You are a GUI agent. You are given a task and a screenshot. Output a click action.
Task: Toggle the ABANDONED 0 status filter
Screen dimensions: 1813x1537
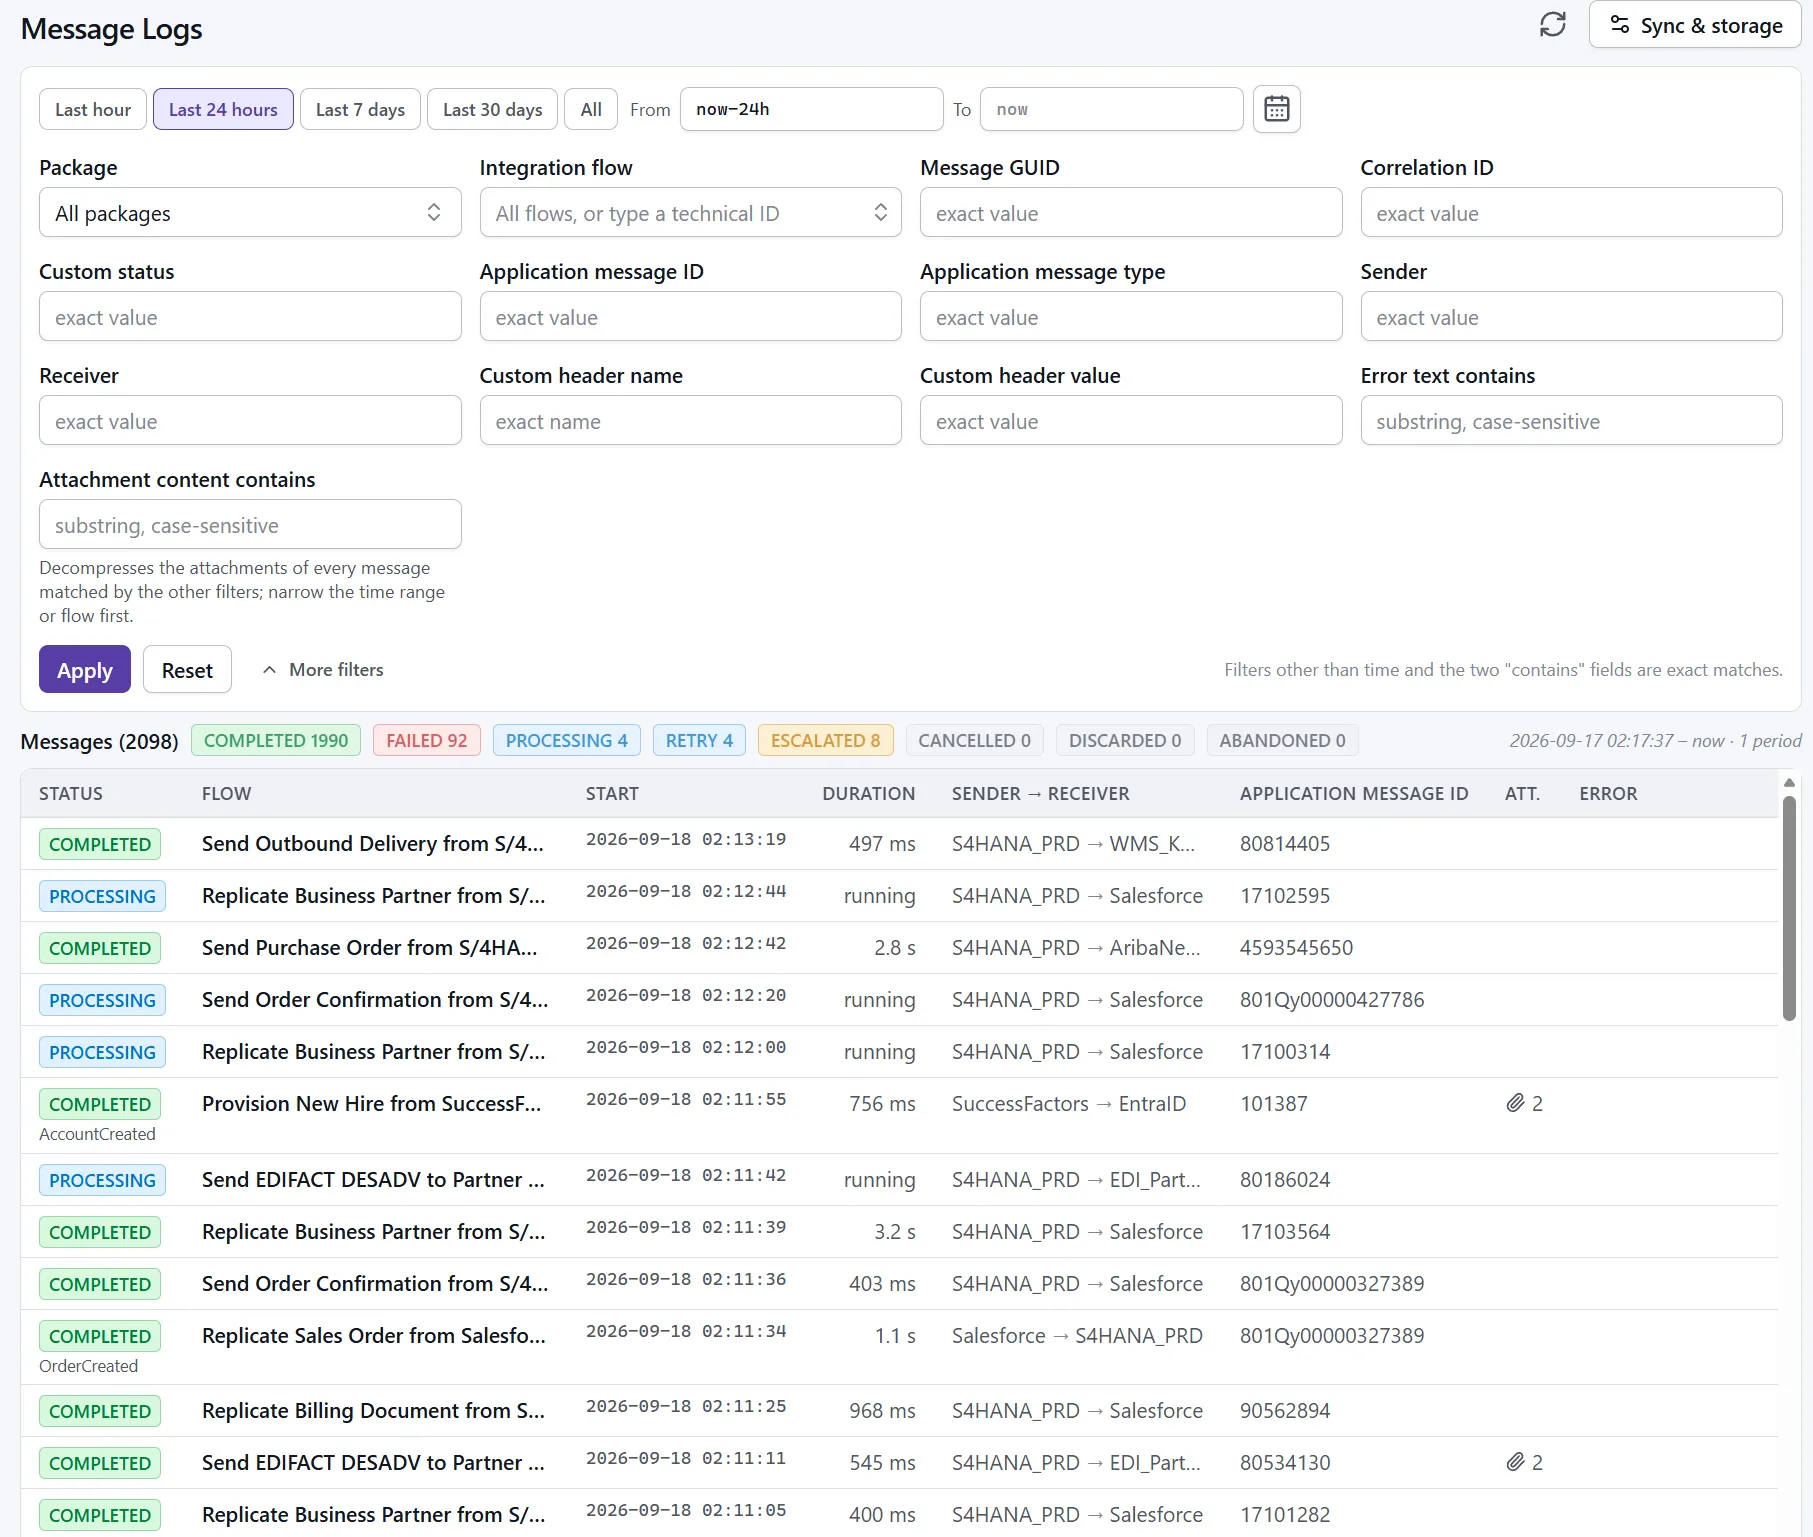1282,740
